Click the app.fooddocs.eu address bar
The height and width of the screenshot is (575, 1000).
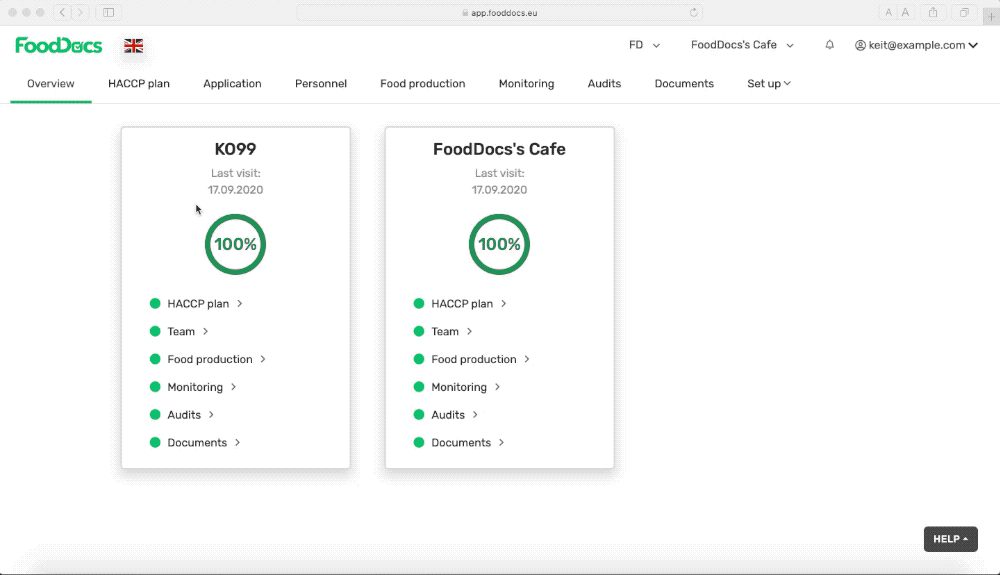click(x=499, y=13)
